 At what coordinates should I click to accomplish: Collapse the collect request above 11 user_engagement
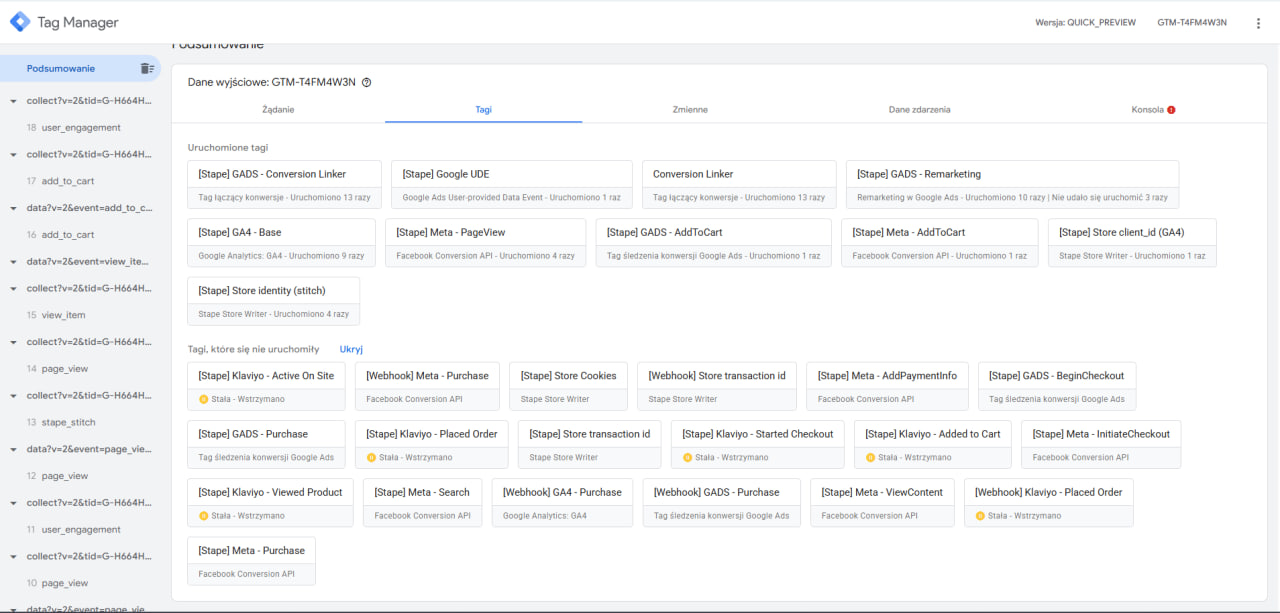[x=13, y=503]
